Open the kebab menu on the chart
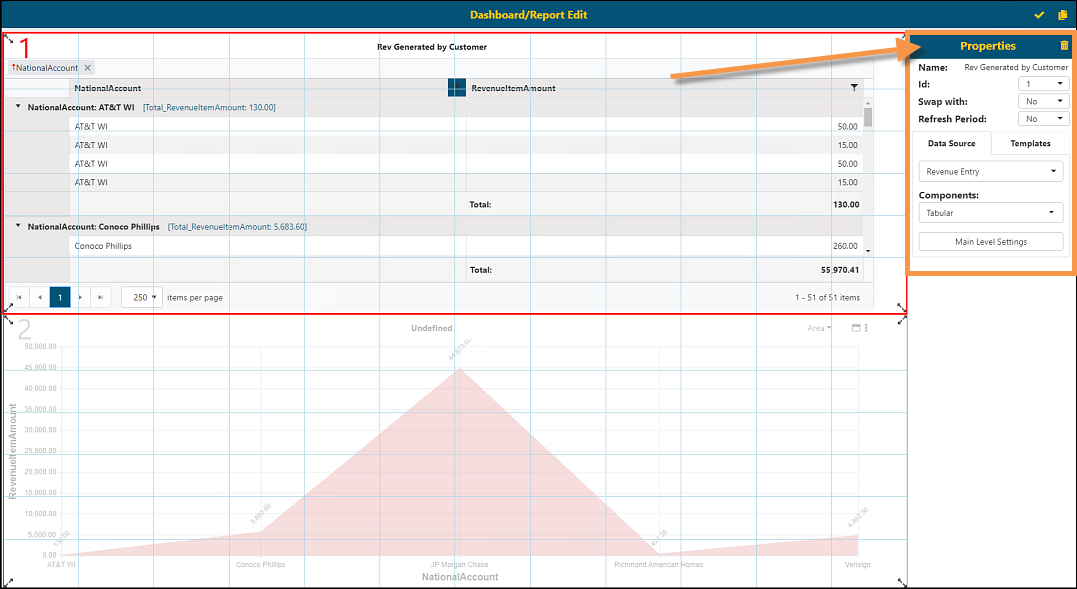This screenshot has height=589, width=1077. [x=866, y=328]
